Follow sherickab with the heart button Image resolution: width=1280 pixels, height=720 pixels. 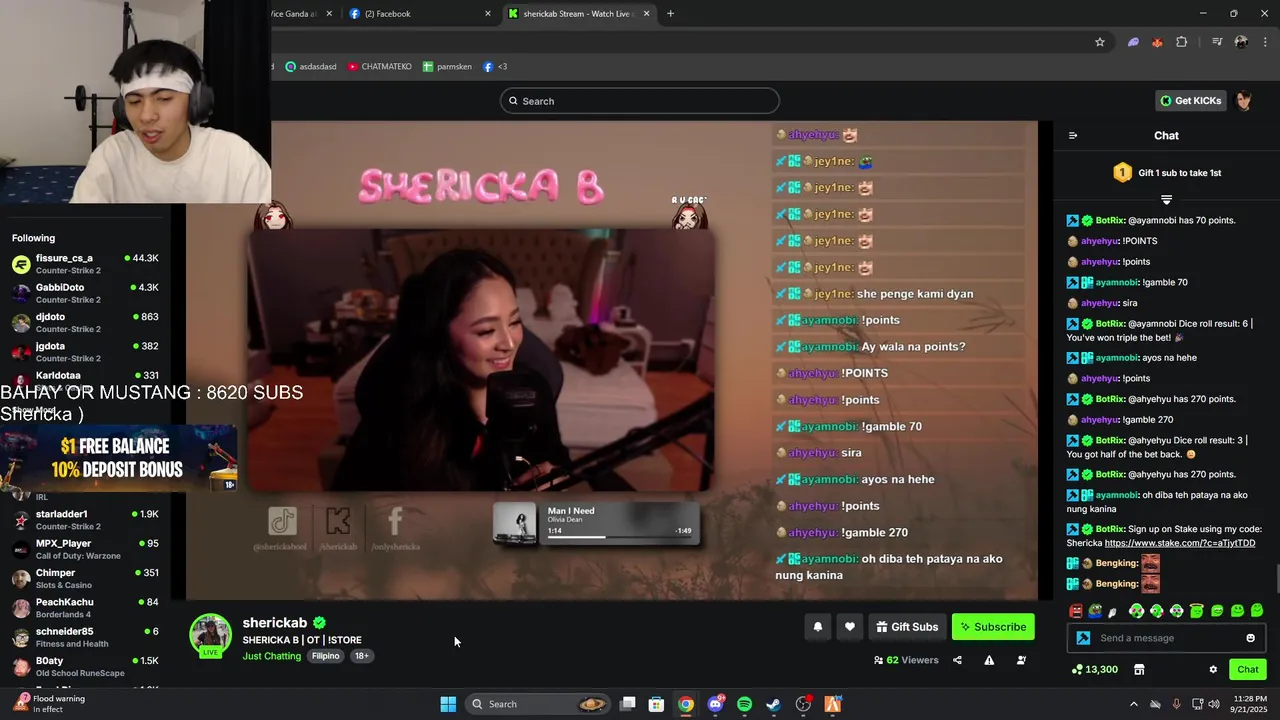[849, 627]
